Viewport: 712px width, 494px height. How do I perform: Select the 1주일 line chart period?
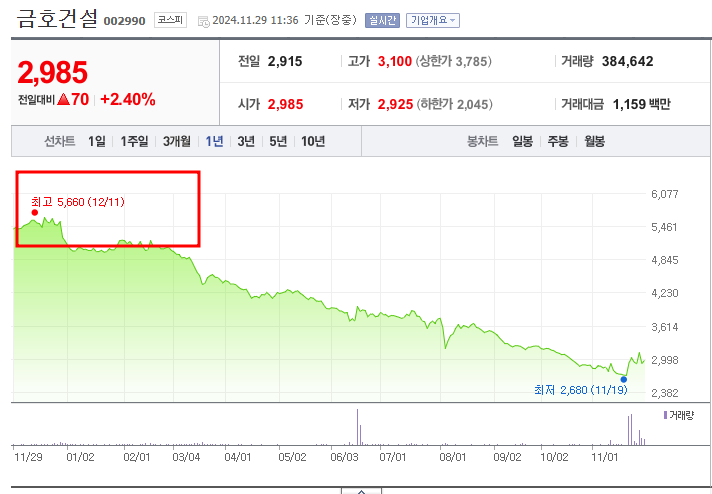tap(134, 141)
